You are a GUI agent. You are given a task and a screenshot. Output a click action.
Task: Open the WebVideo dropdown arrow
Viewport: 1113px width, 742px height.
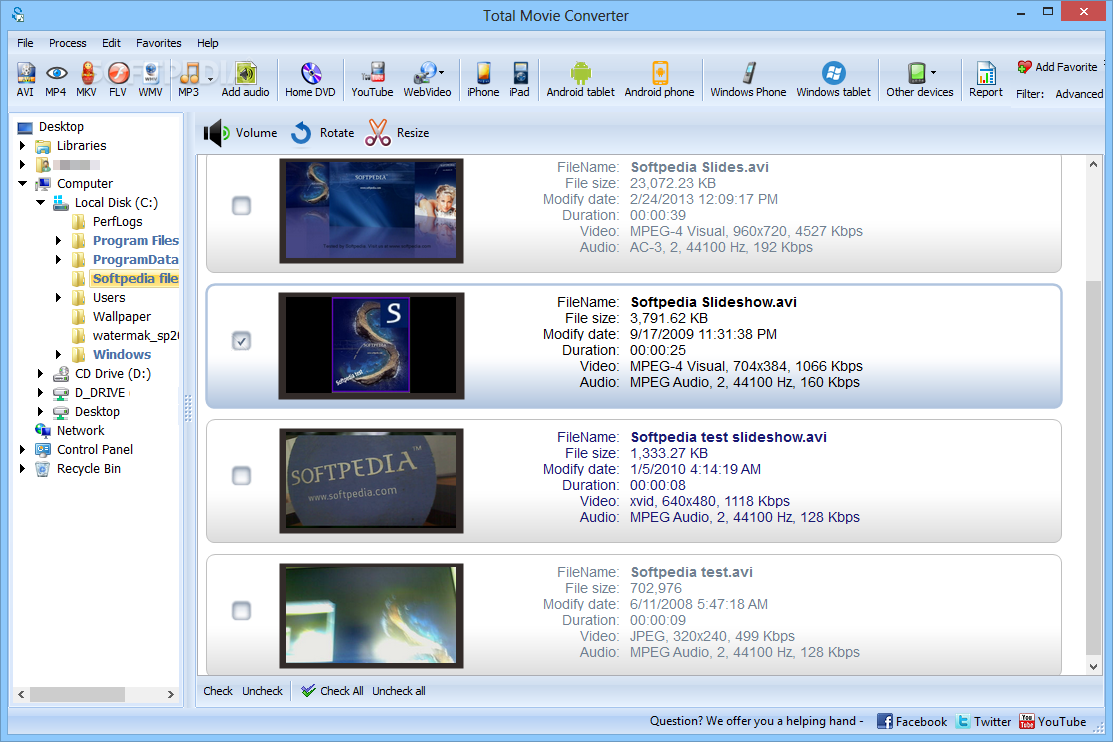pyautogui.click(x=442, y=72)
